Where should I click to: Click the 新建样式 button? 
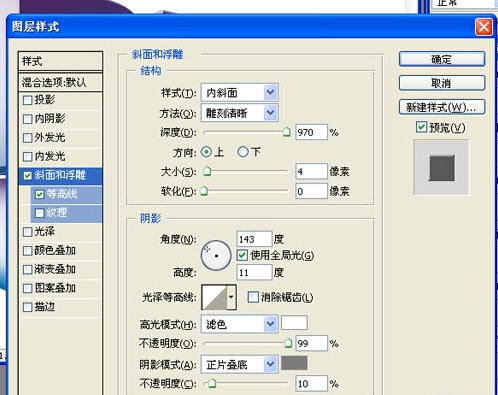[442, 107]
